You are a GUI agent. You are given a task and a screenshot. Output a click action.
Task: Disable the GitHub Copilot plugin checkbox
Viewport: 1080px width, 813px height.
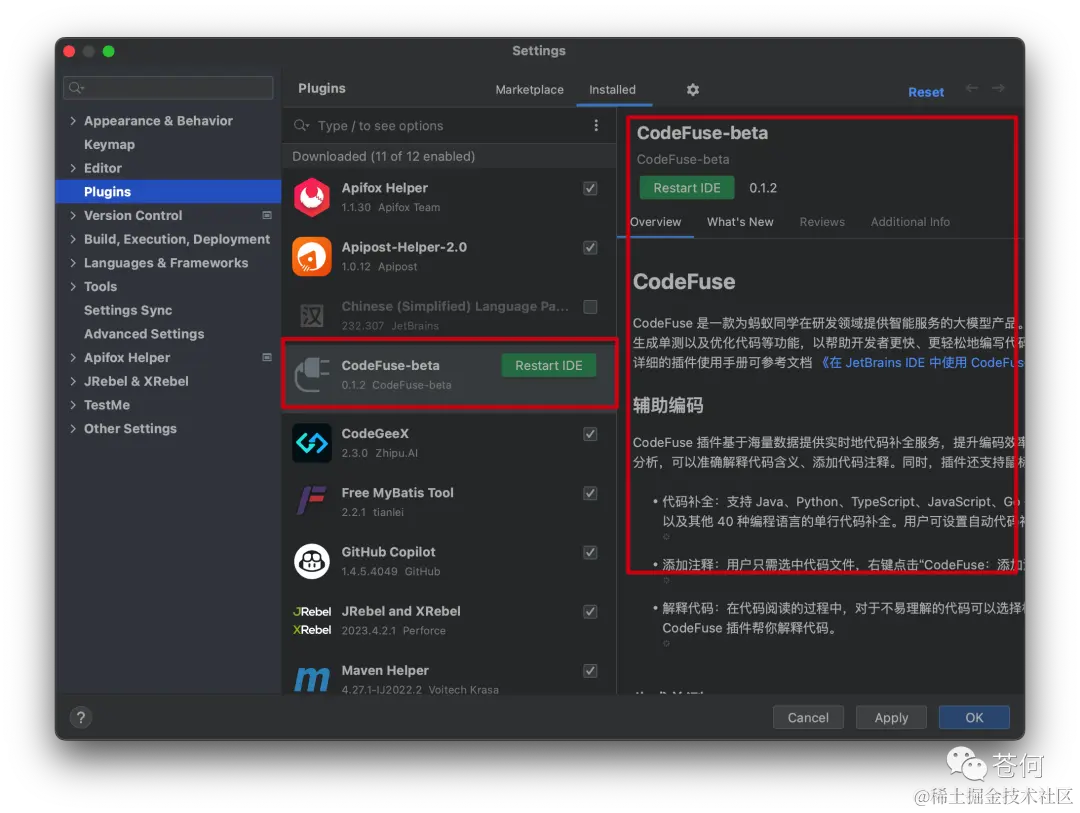590,553
